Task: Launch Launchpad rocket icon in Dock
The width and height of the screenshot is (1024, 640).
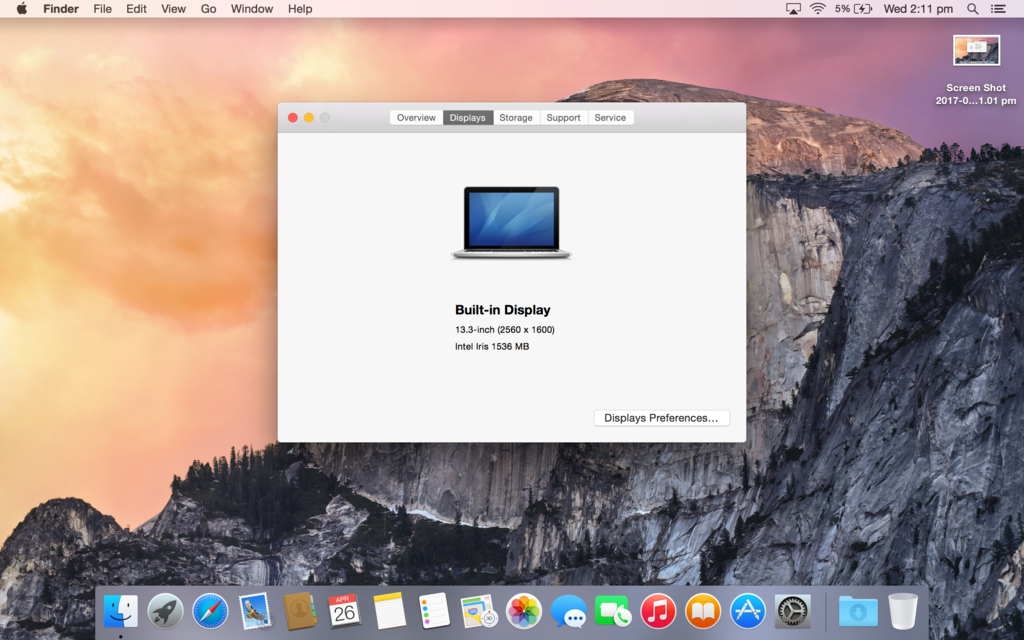Action: tap(165, 612)
